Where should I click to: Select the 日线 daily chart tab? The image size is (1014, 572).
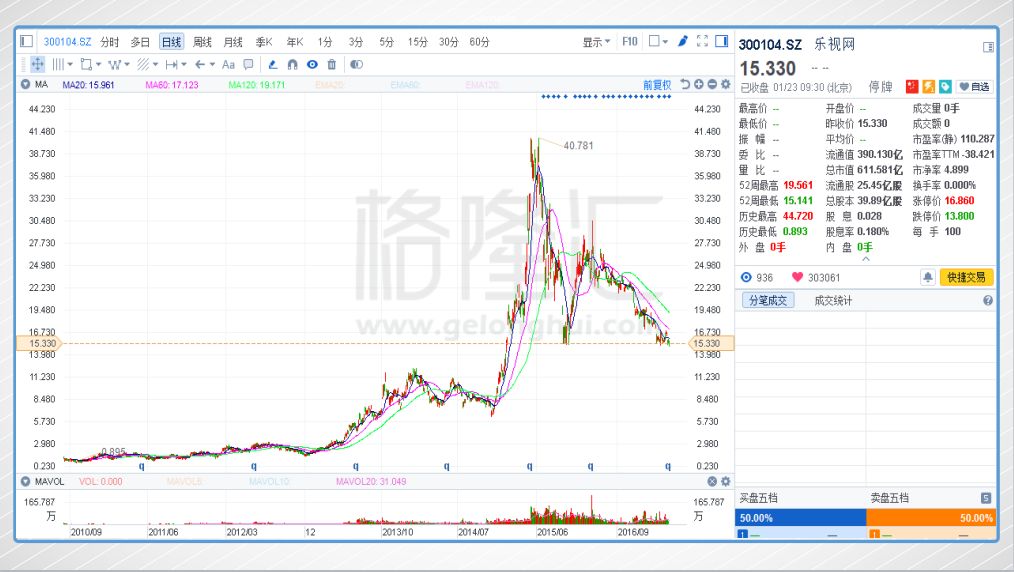[171, 42]
